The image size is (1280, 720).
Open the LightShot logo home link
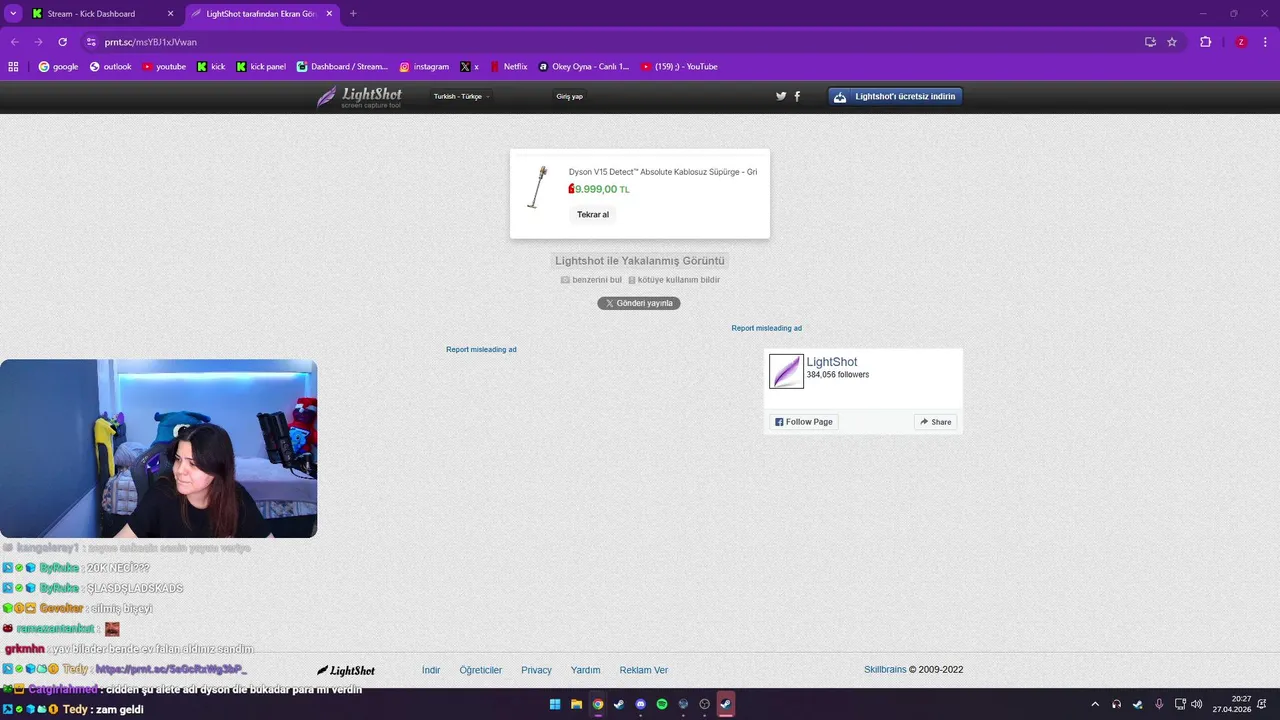(x=360, y=97)
